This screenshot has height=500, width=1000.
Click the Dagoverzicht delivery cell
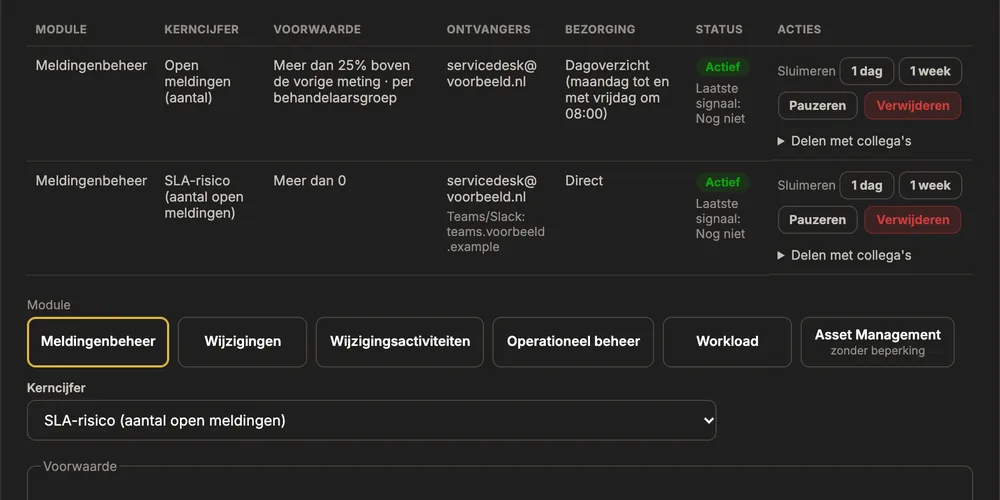(616, 90)
